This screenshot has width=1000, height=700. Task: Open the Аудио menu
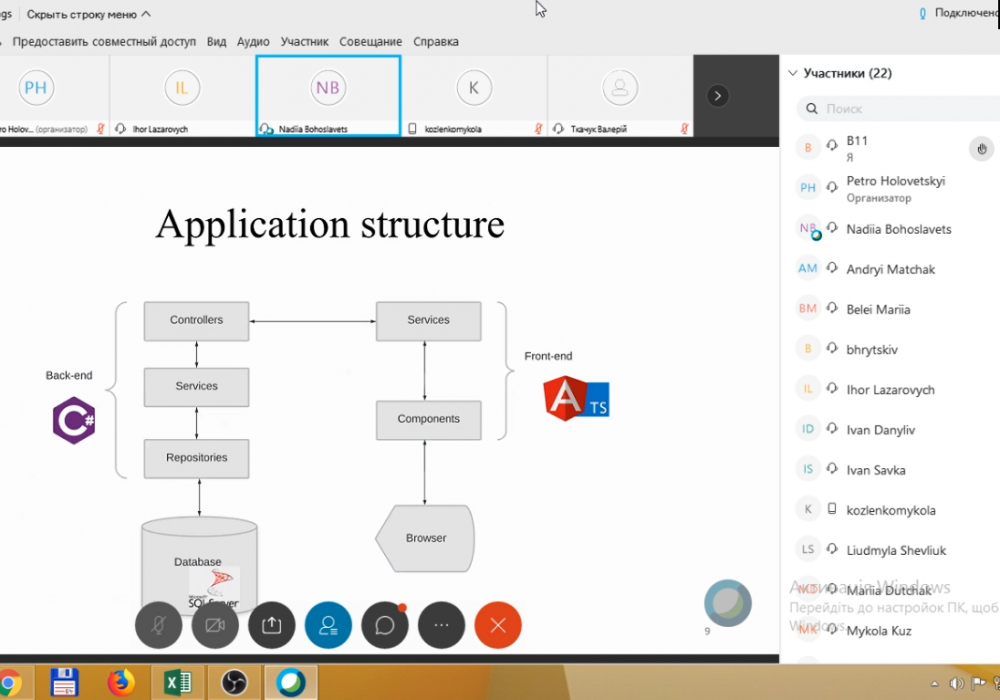click(253, 42)
